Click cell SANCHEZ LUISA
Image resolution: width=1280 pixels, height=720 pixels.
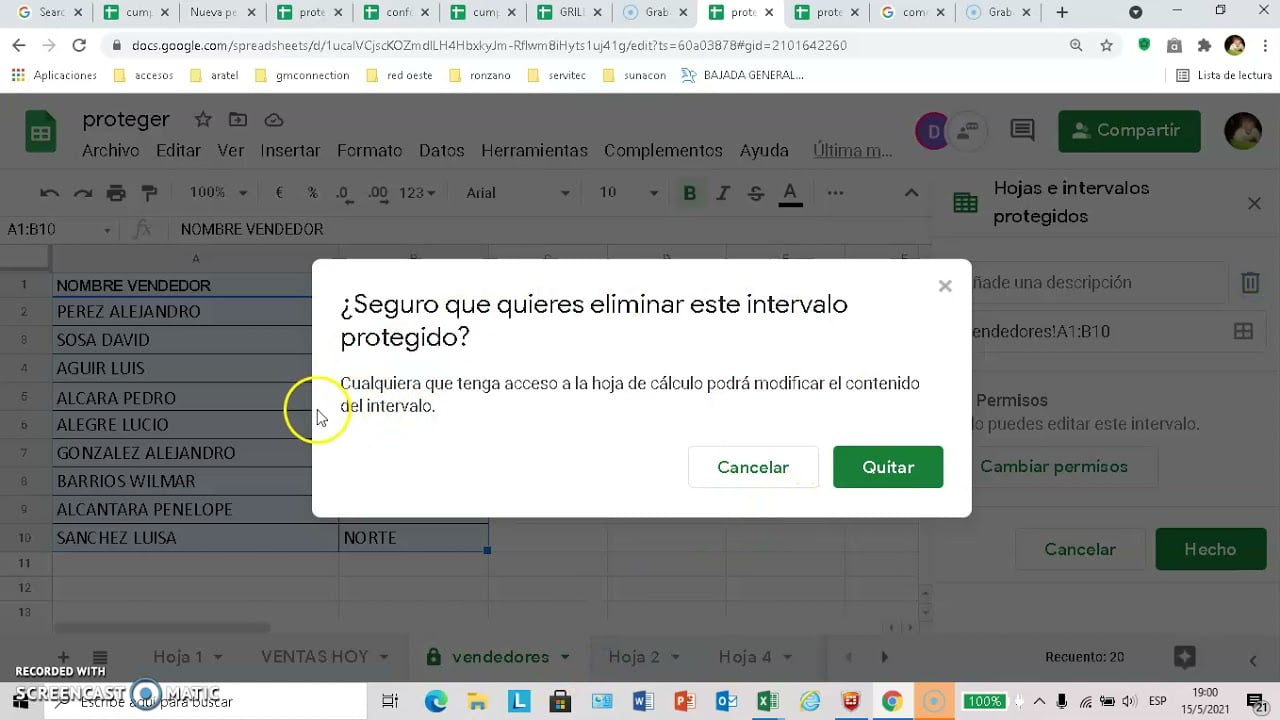click(x=195, y=538)
